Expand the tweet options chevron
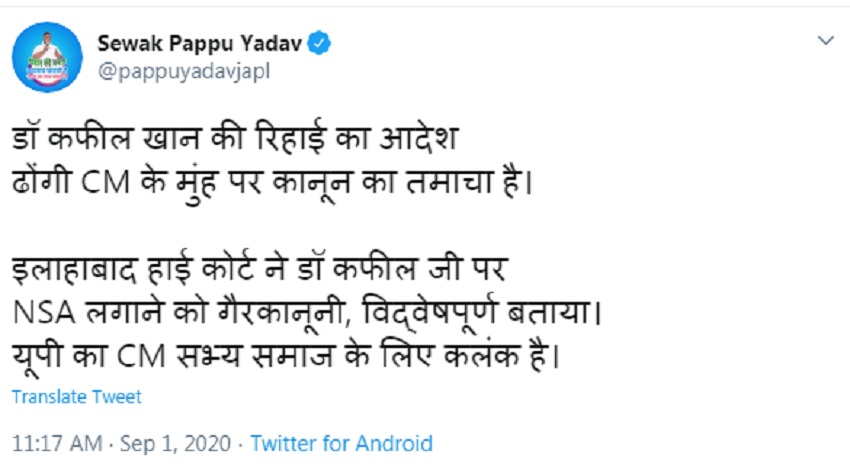The image size is (850, 467). (x=825, y=41)
